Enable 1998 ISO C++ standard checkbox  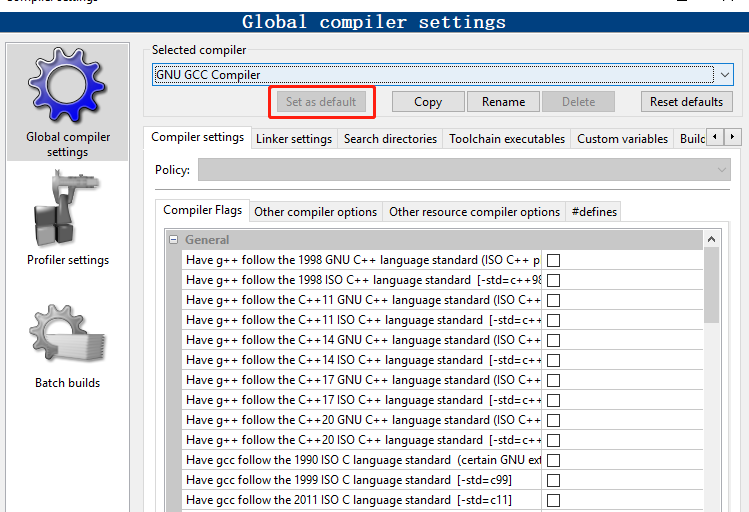(x=553, y=280)
